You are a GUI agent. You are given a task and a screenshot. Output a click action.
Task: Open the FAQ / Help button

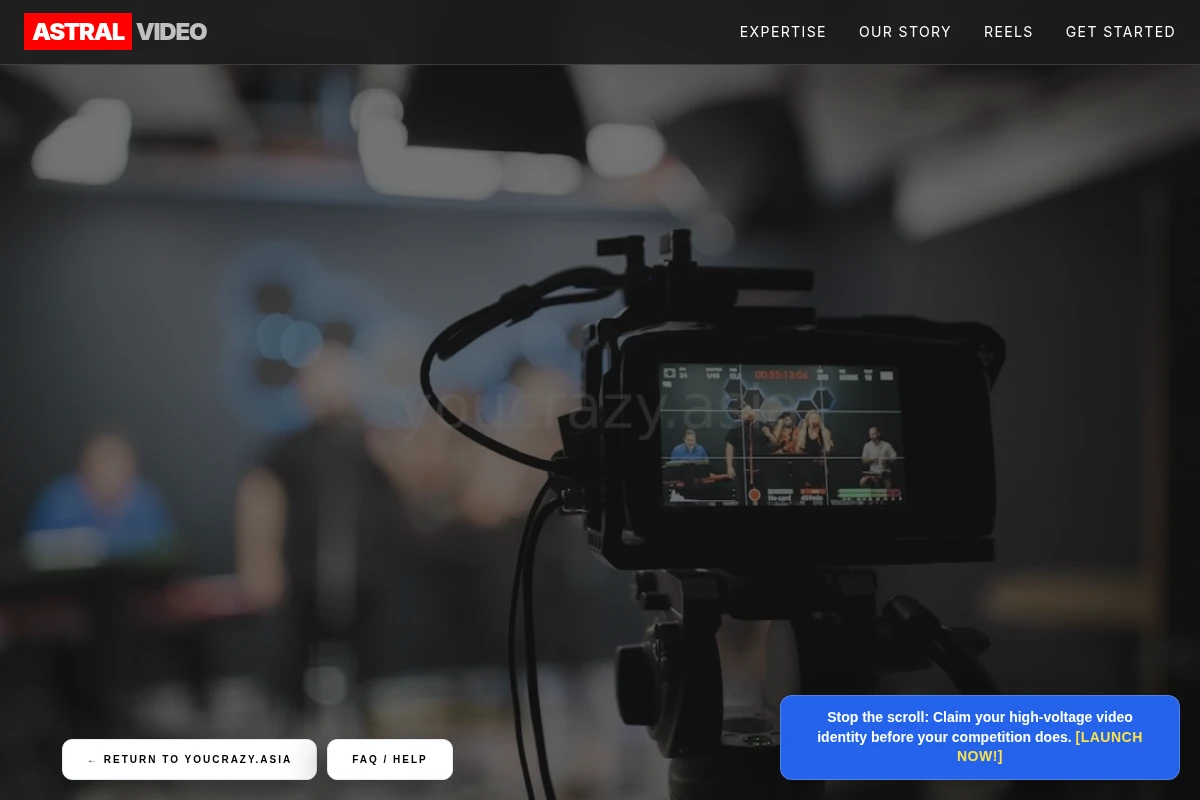click(390, 759)
